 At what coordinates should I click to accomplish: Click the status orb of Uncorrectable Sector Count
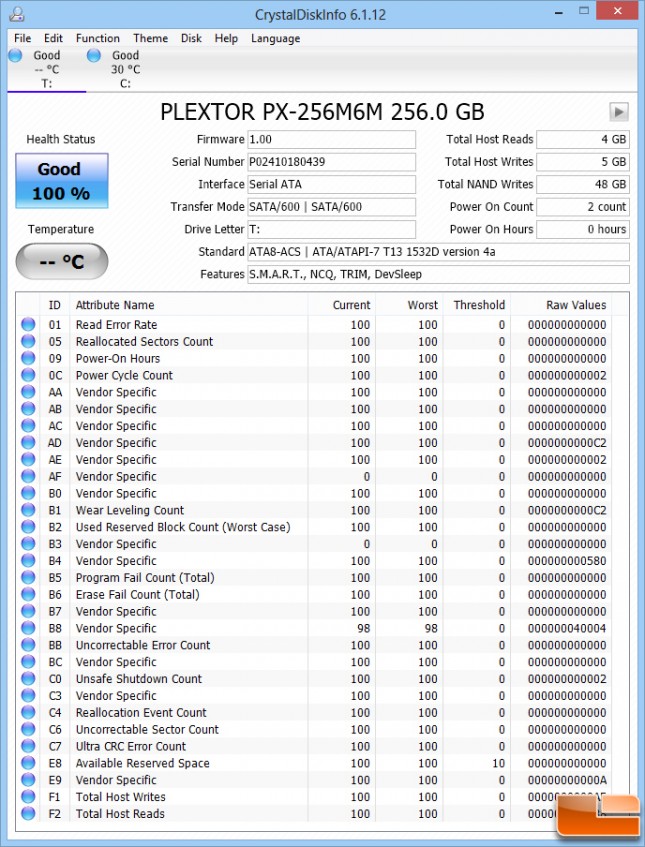(x=28, y=729)
